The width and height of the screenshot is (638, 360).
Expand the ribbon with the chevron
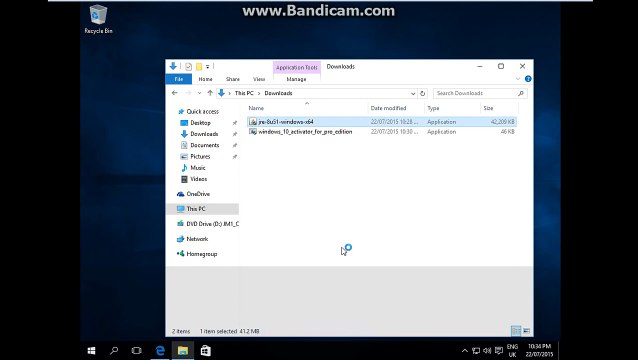(x=518, y=79)
